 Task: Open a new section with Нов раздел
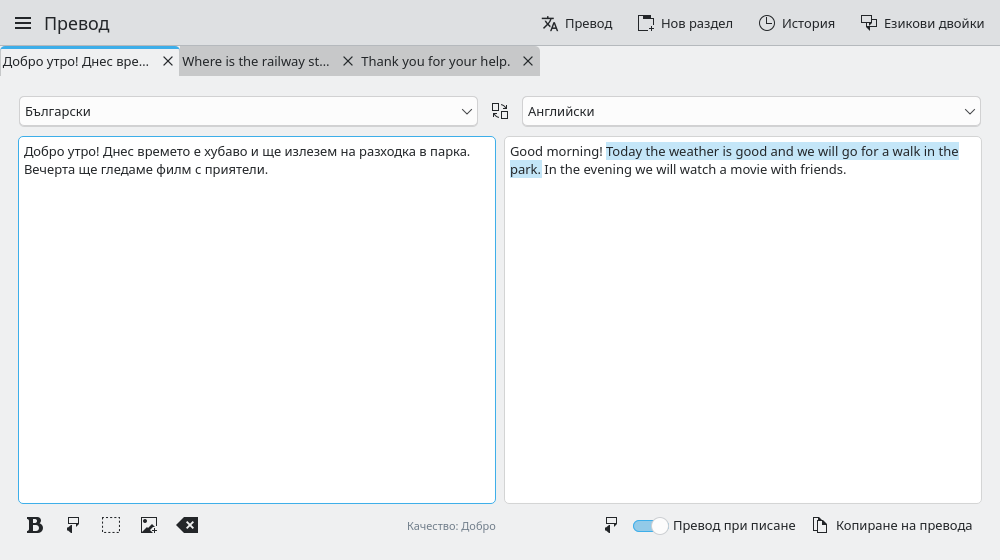685,24
